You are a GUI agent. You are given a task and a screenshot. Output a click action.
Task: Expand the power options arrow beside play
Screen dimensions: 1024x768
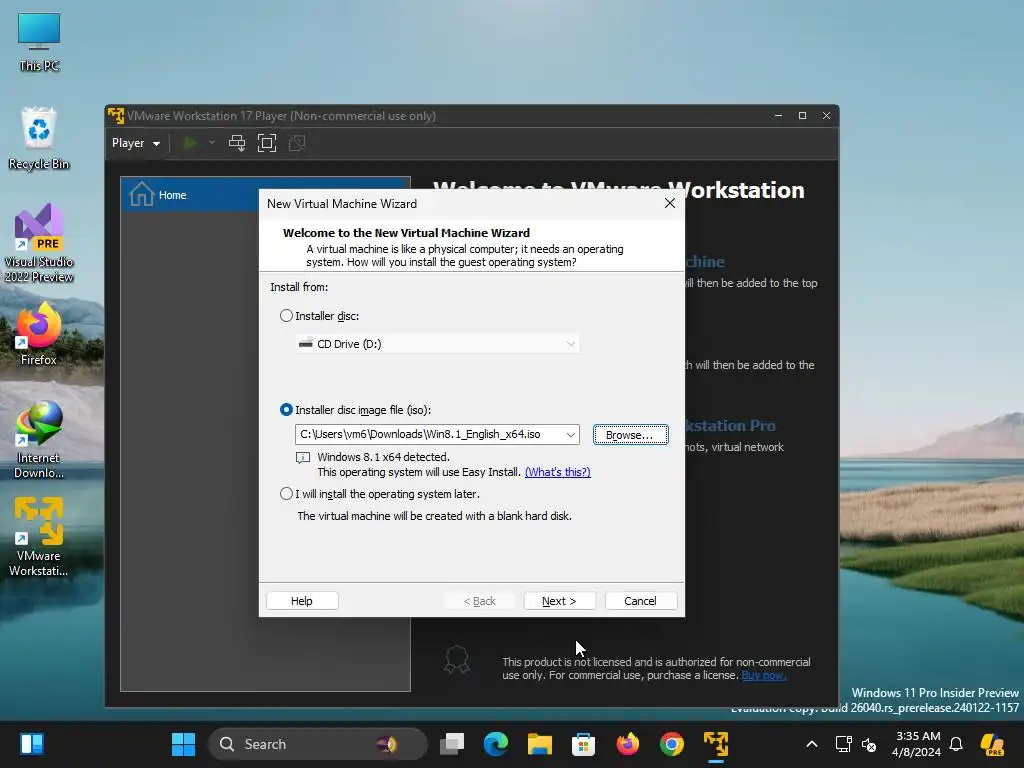click(212, 143)
